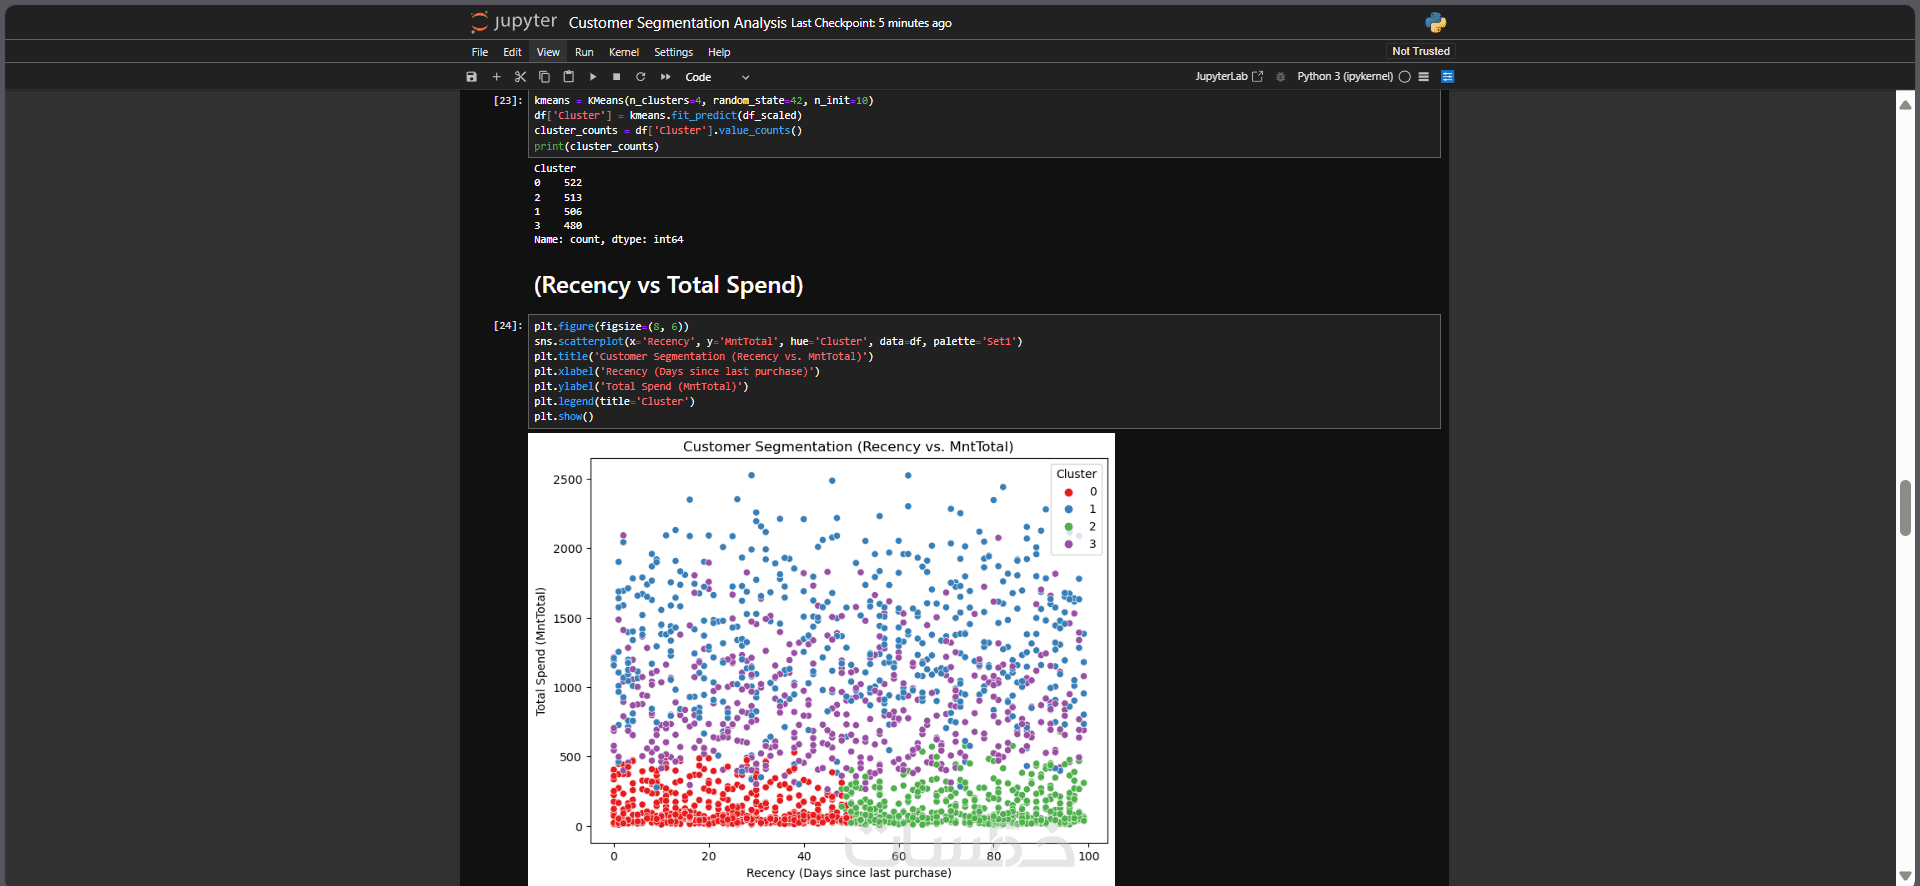
Task: Interrupt the kernel using the stop icon
Action: tap(617, 77)
